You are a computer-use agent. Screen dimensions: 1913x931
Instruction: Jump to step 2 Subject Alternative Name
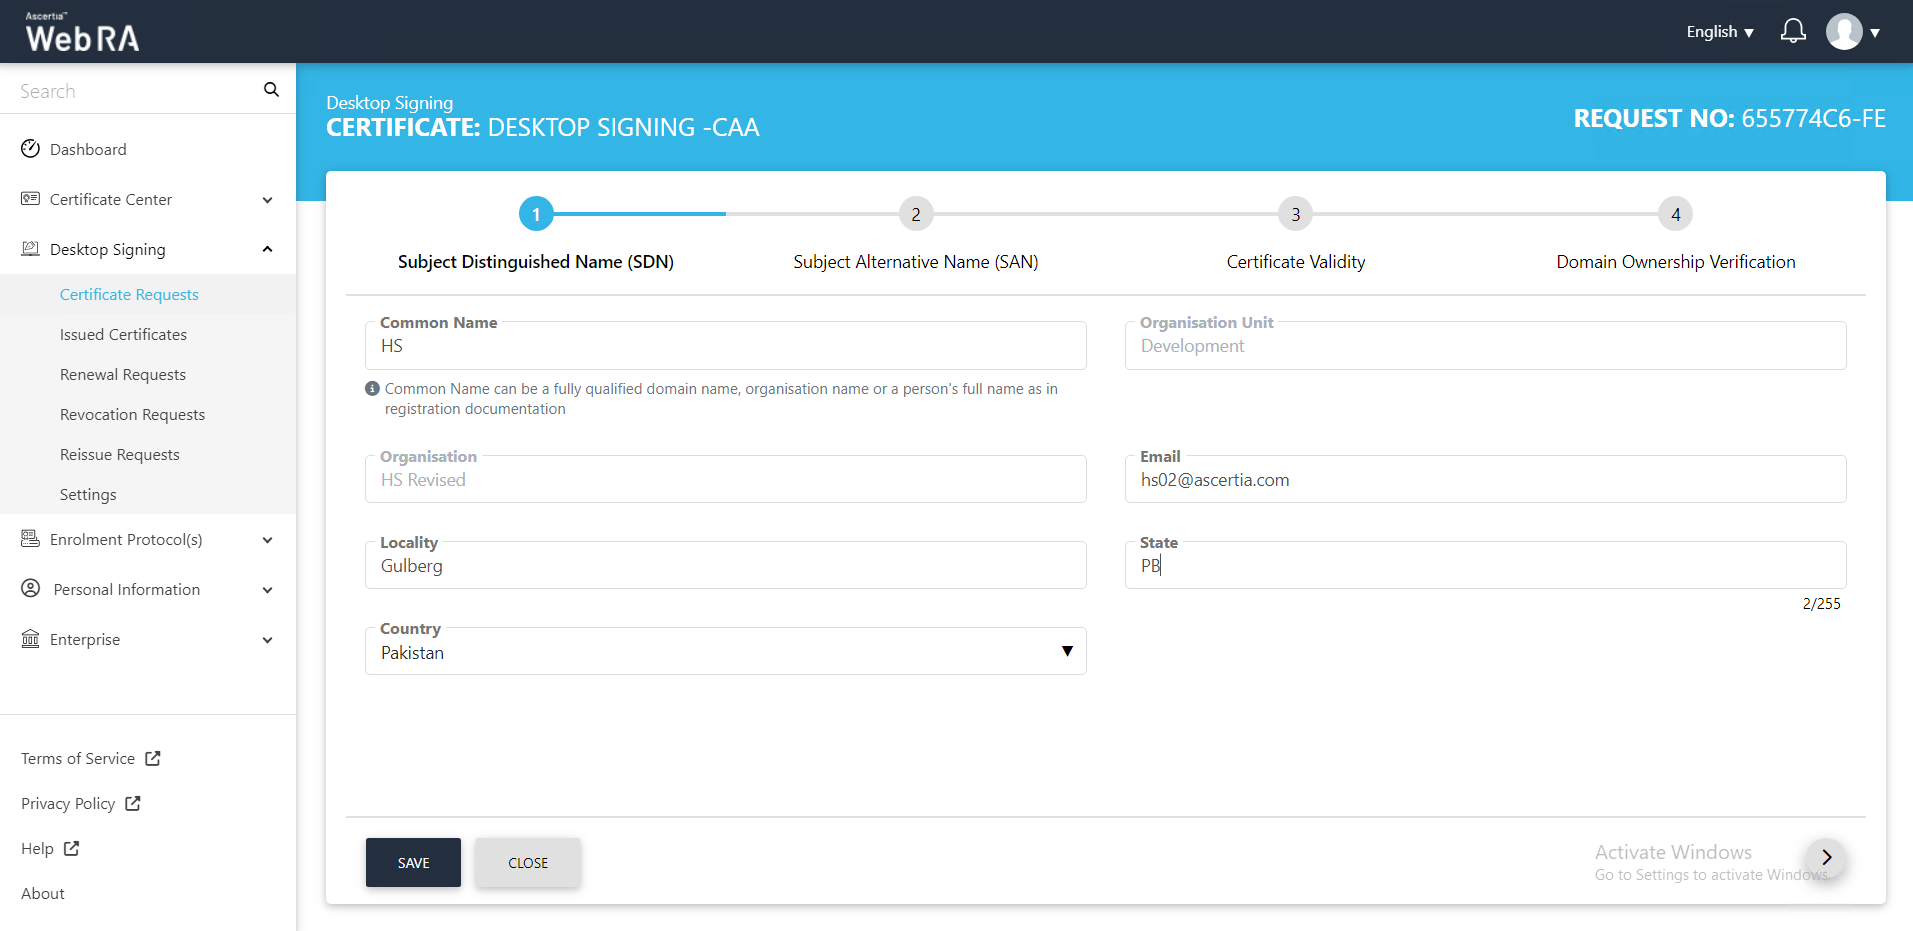point(915,215)
